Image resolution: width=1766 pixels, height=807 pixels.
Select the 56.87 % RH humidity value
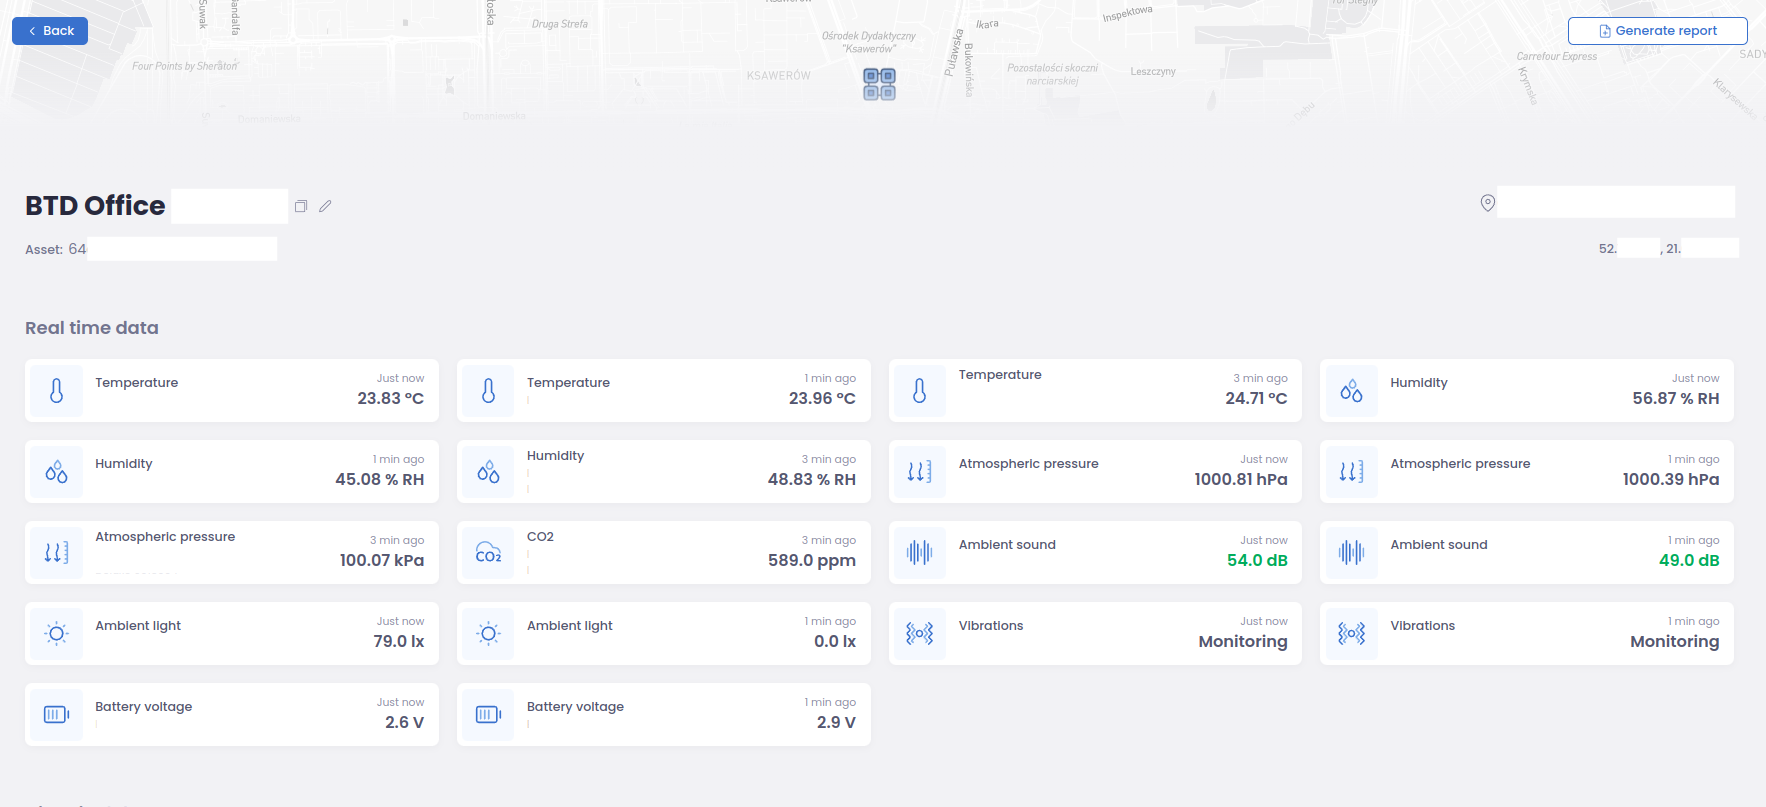(x=1676, y=398)
